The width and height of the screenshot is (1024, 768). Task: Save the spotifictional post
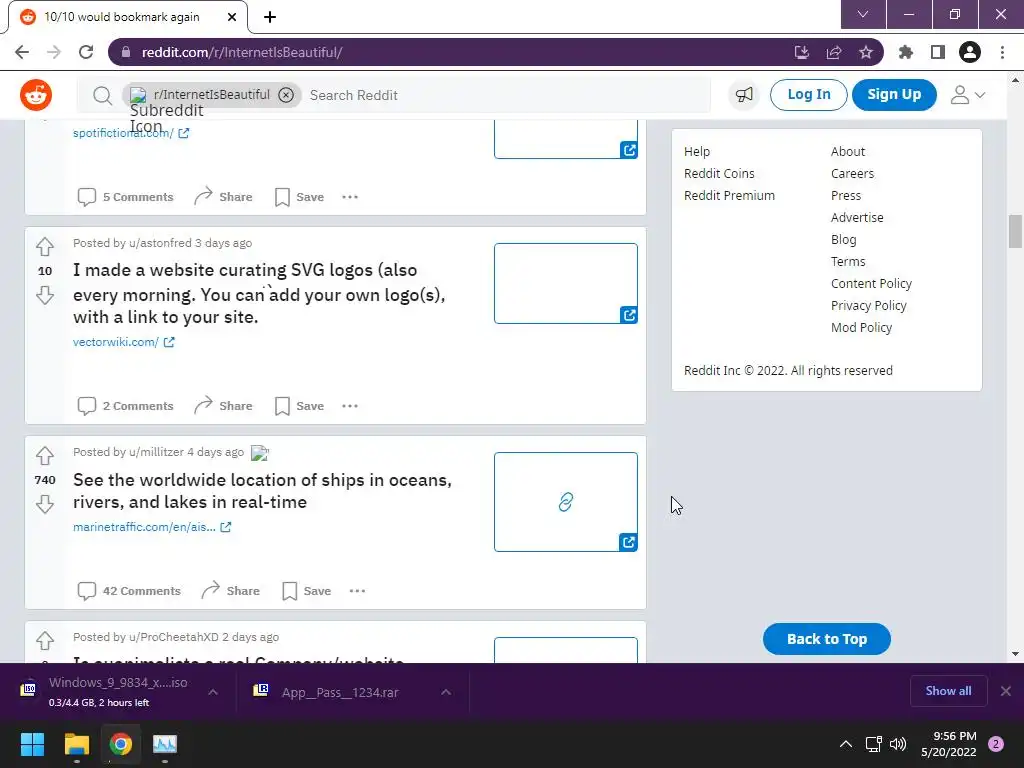(299, 197)
